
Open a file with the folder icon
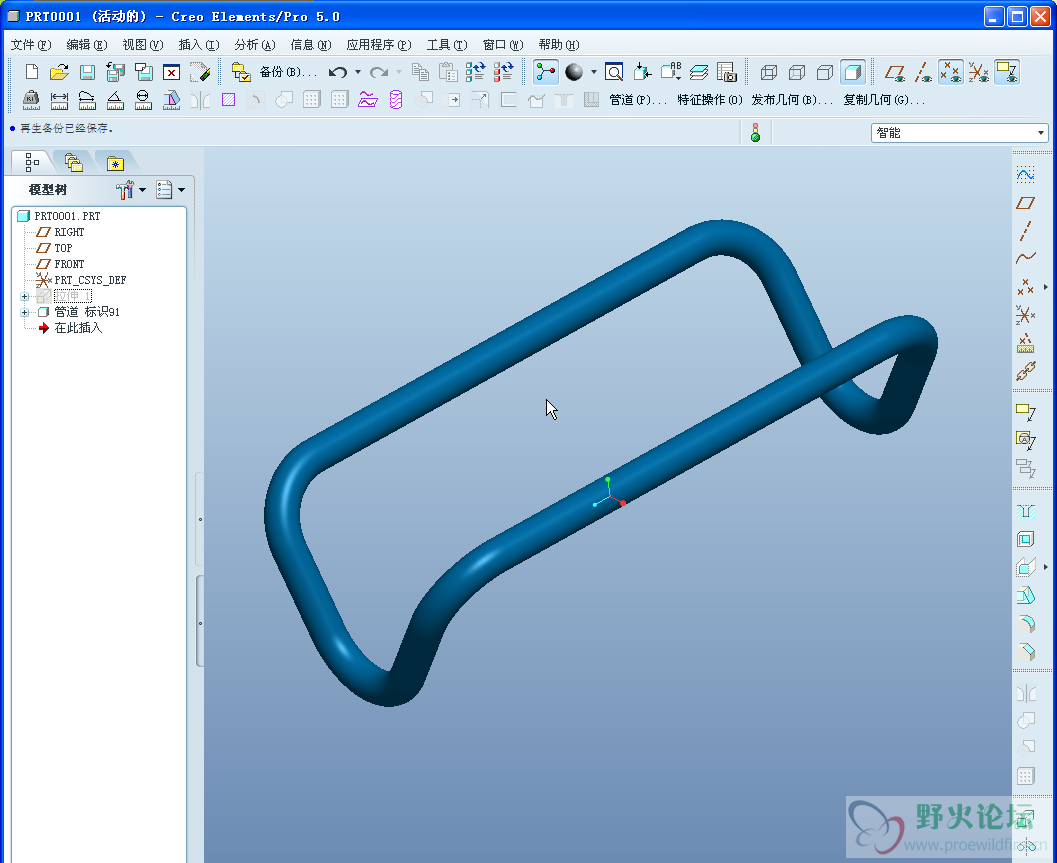[x=59, y=71]
